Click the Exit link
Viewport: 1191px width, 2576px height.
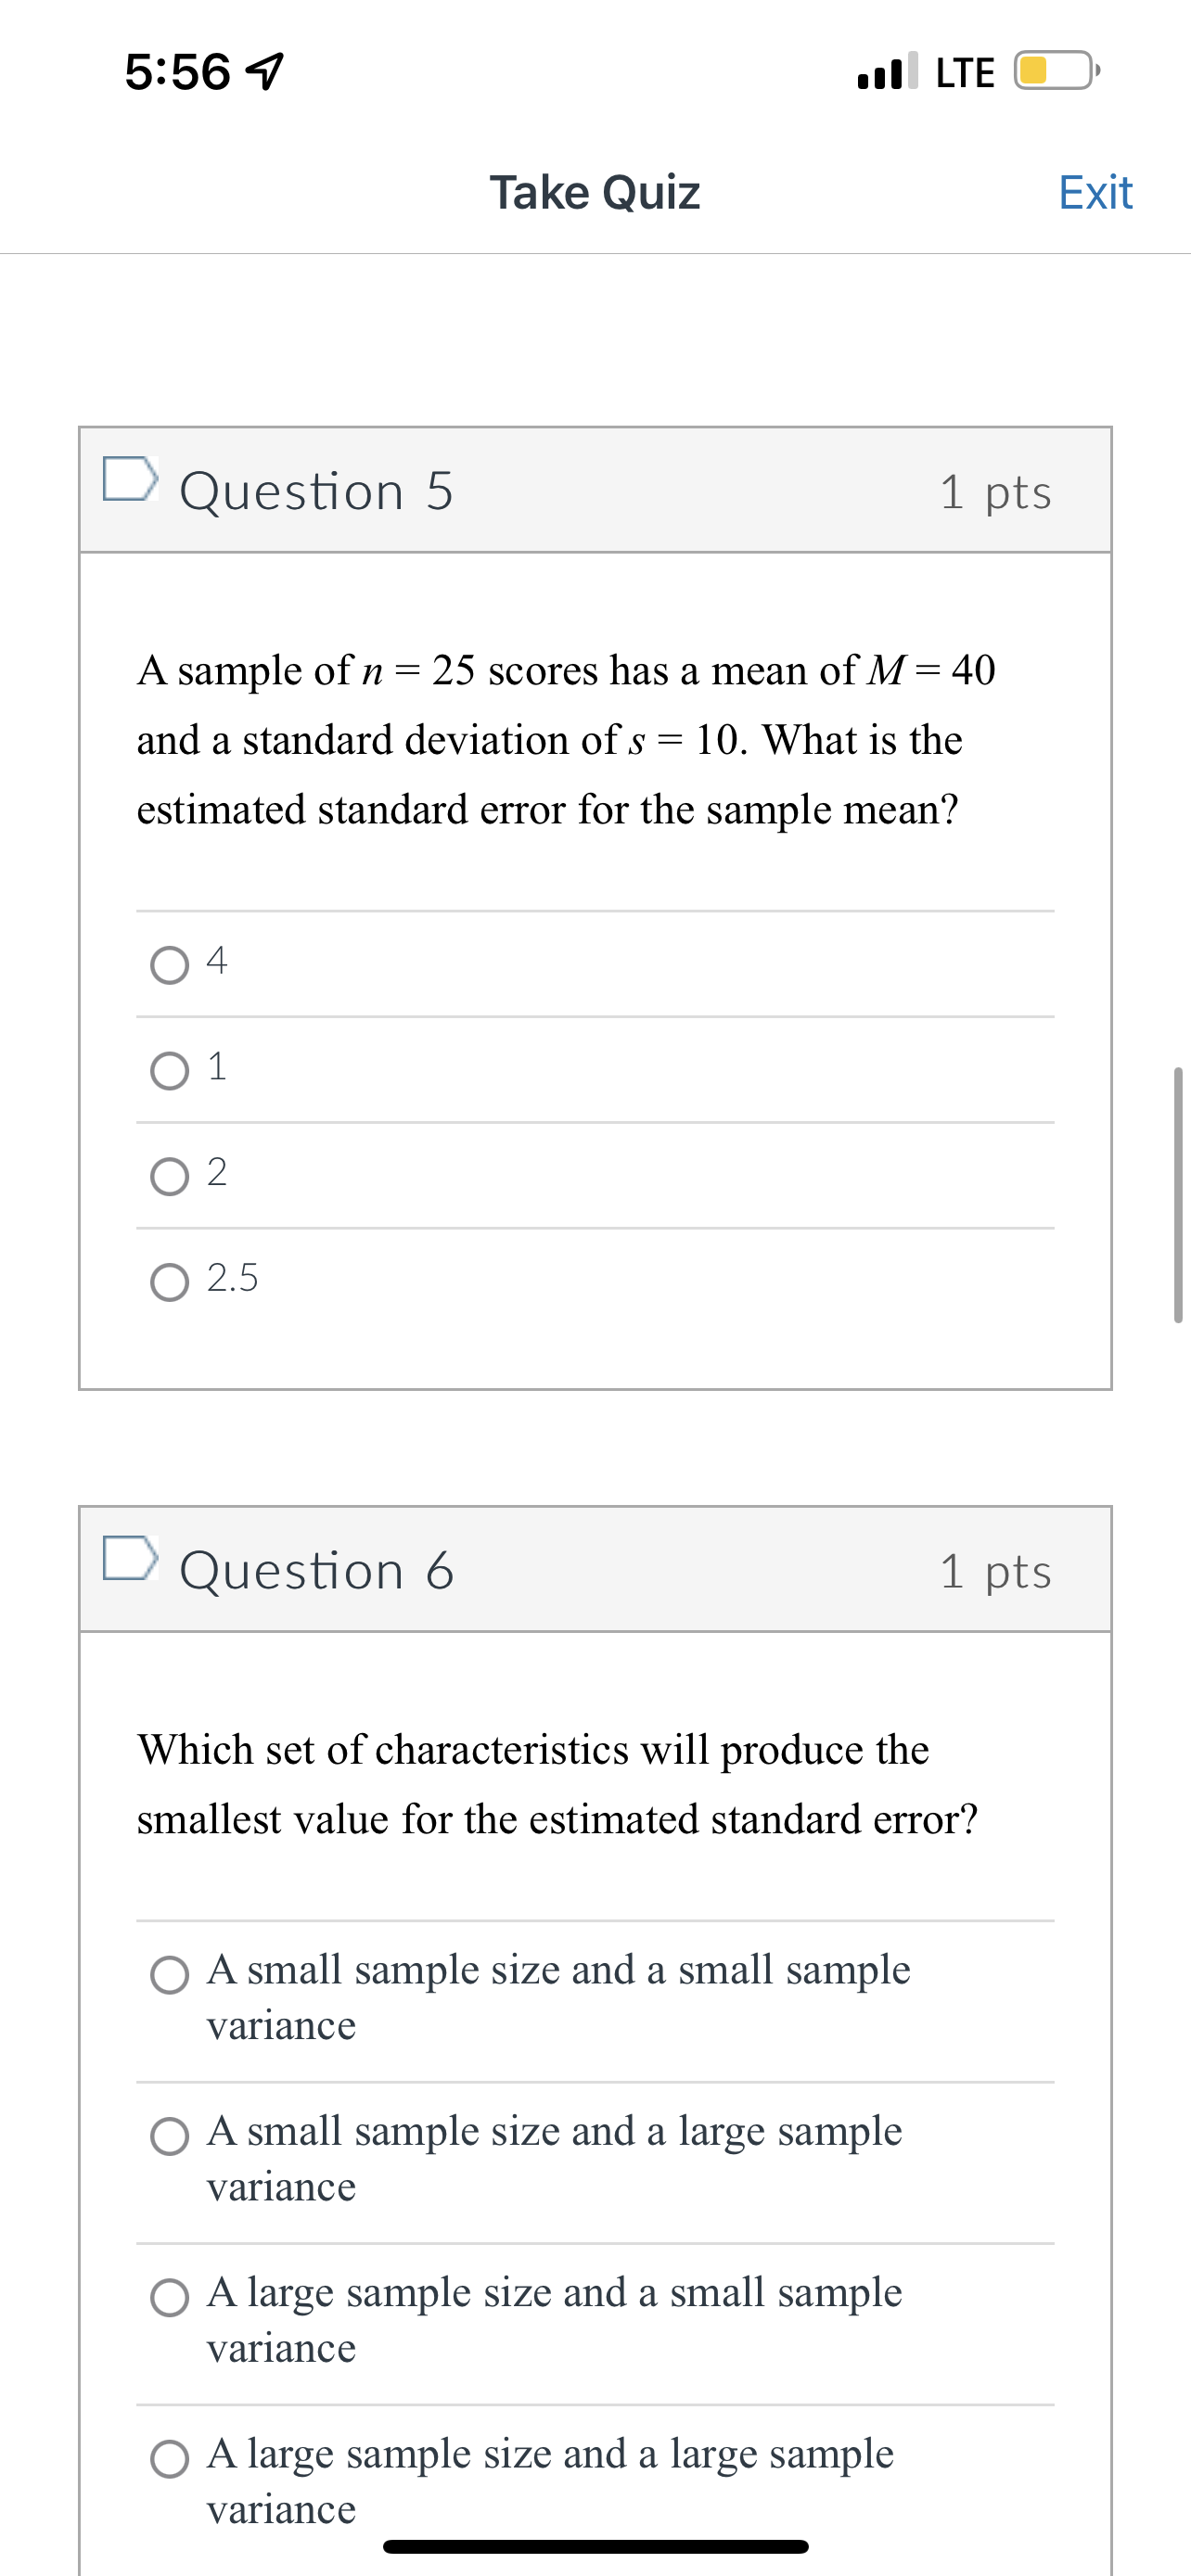pos(1095,192)
